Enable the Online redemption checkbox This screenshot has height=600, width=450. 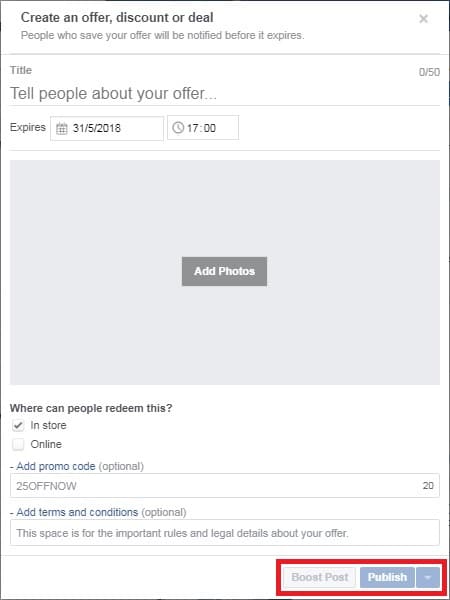click(18, 445)
